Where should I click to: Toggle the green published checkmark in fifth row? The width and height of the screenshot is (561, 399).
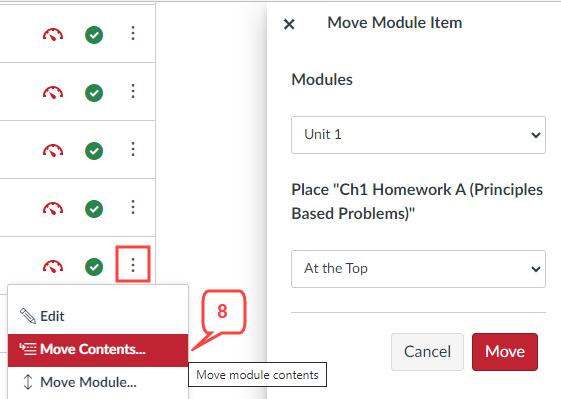[x=94, y=267]
